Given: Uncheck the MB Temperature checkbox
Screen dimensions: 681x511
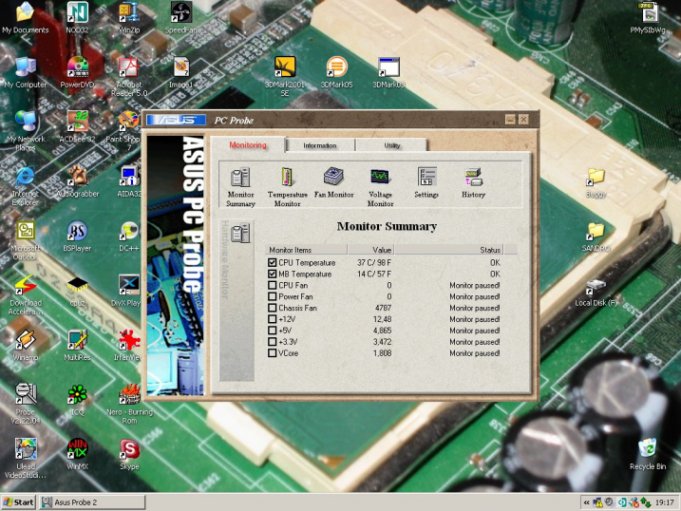Looking at the screenshot, I should (272, 274).
